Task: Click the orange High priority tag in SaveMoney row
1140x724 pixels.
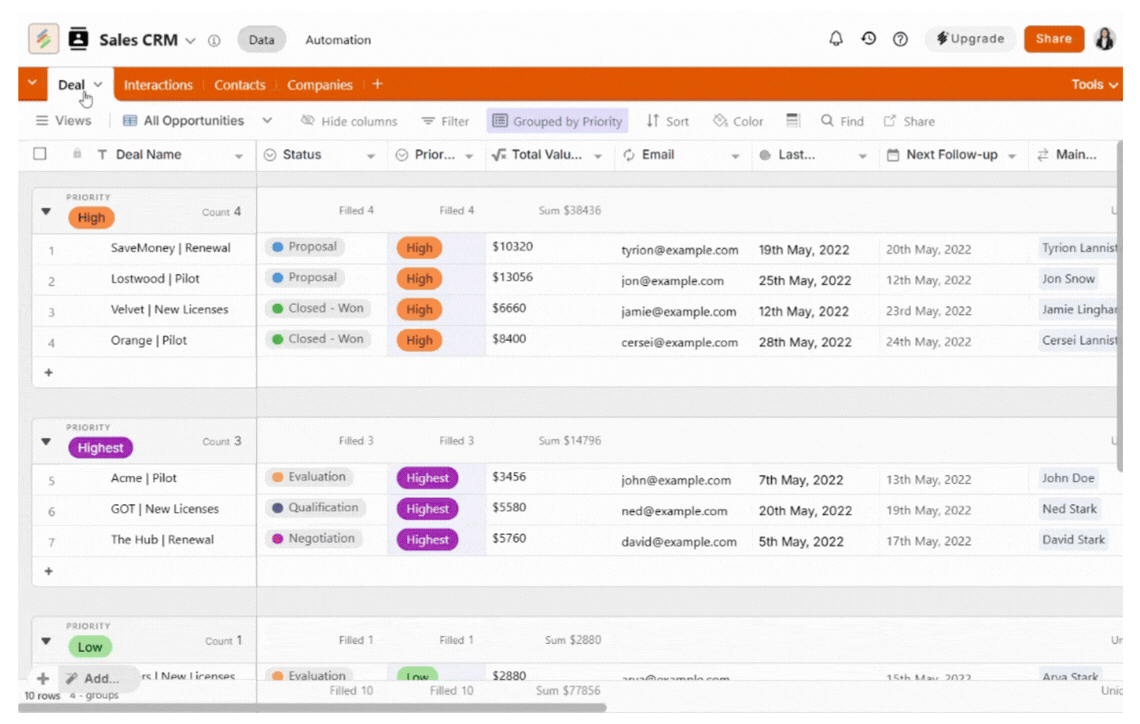Action: (419, 248)
